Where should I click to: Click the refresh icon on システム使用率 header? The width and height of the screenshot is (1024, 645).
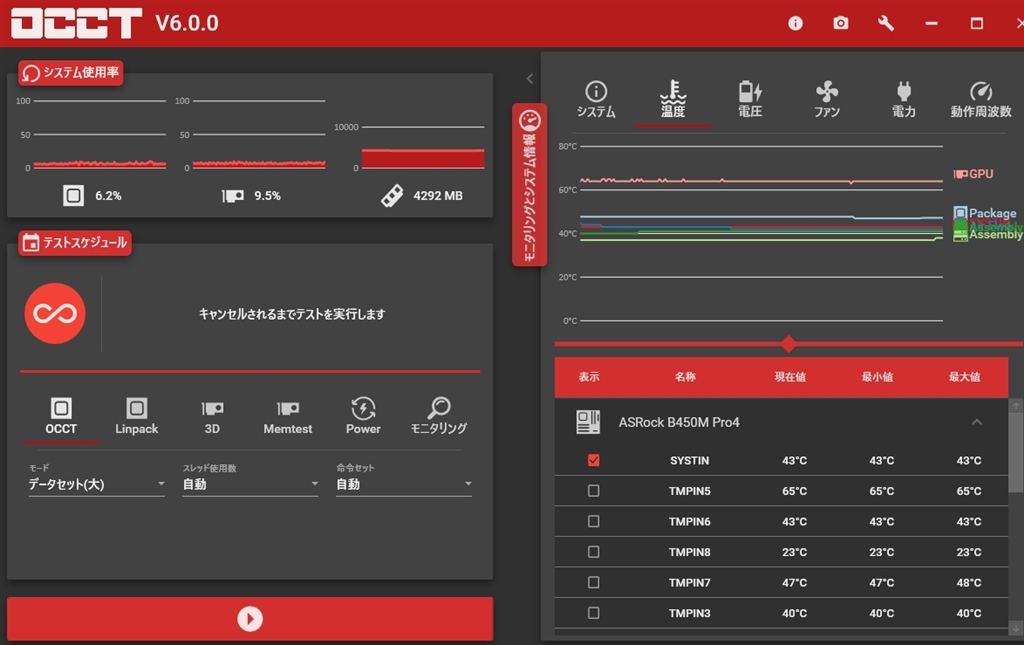click(x=31, y=73)
